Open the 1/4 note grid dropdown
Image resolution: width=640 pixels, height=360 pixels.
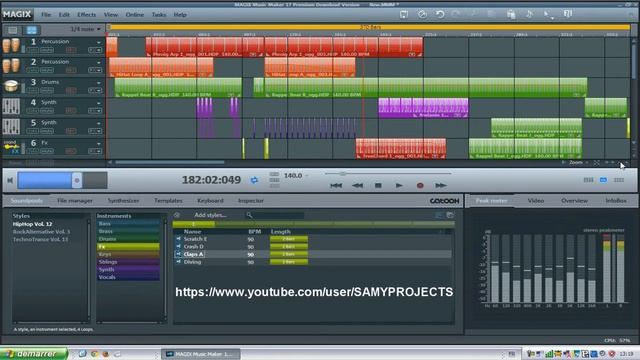point(85,29)
